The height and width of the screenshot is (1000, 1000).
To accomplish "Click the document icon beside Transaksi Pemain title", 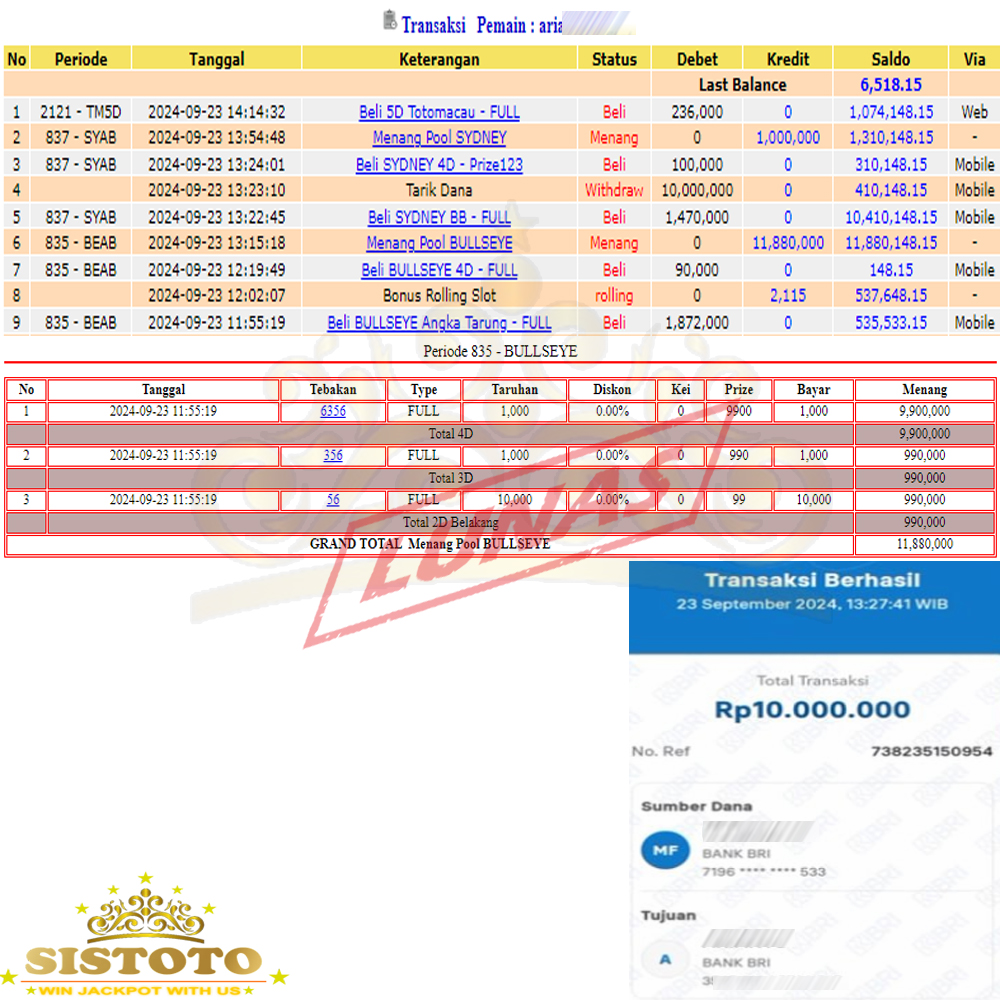I will tap(389, 21).
